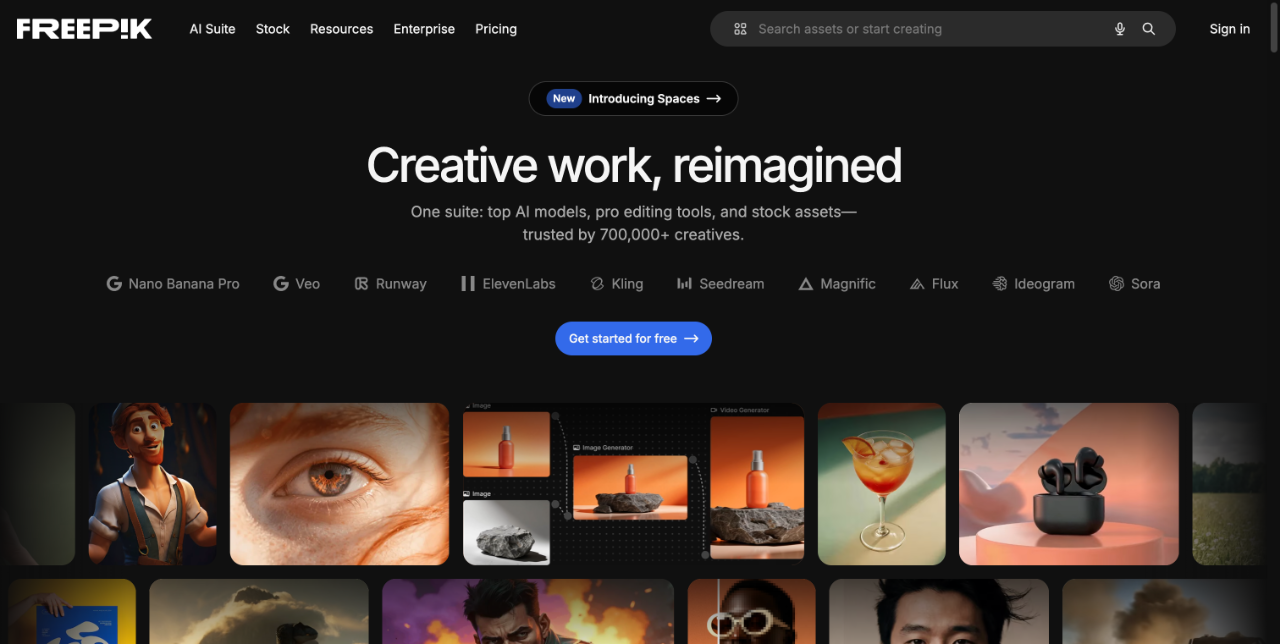Click the magnifying glass search icon

click(1148, 29)
